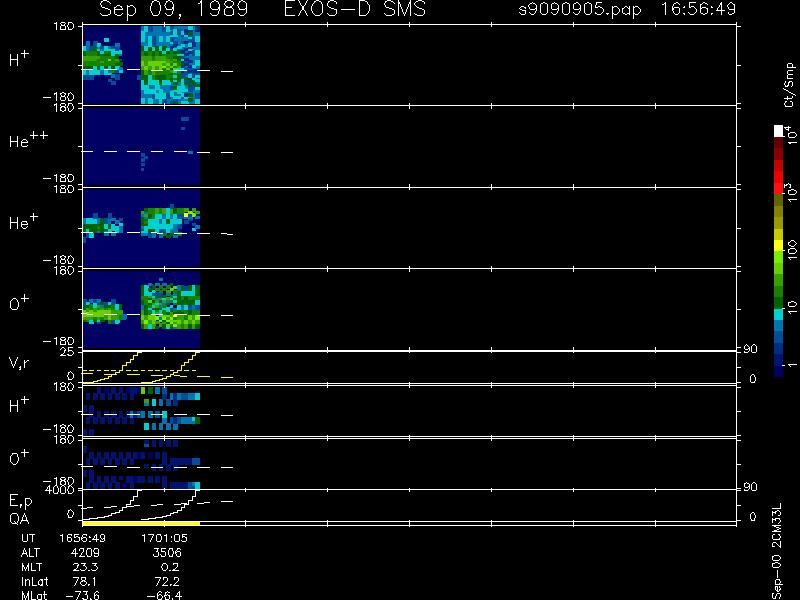Select the MLat value "-73.6"
Viewport: 800px width, 600px height.
[82, 595]
